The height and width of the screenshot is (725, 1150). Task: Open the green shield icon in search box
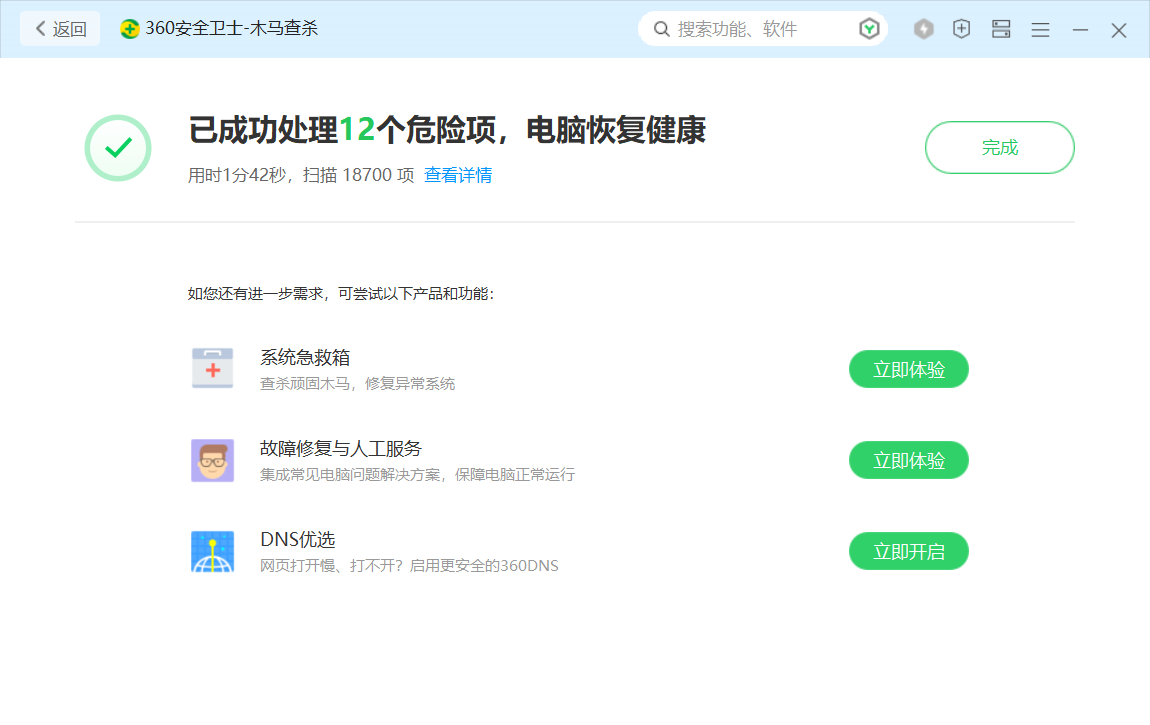pos(869,29)
